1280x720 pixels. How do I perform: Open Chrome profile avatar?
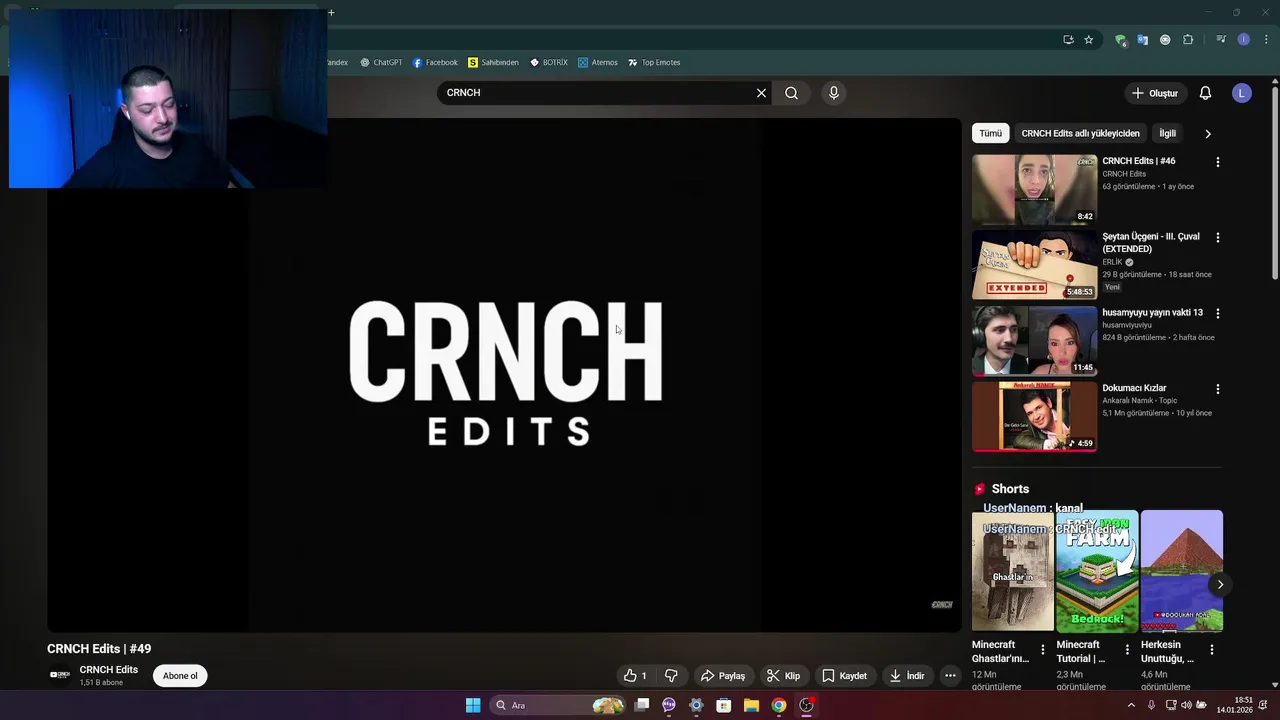pos(1244,40)
